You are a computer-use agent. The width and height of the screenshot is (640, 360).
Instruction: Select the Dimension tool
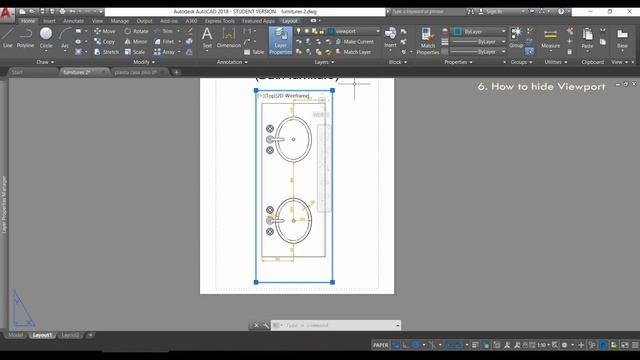coord(229,38)
